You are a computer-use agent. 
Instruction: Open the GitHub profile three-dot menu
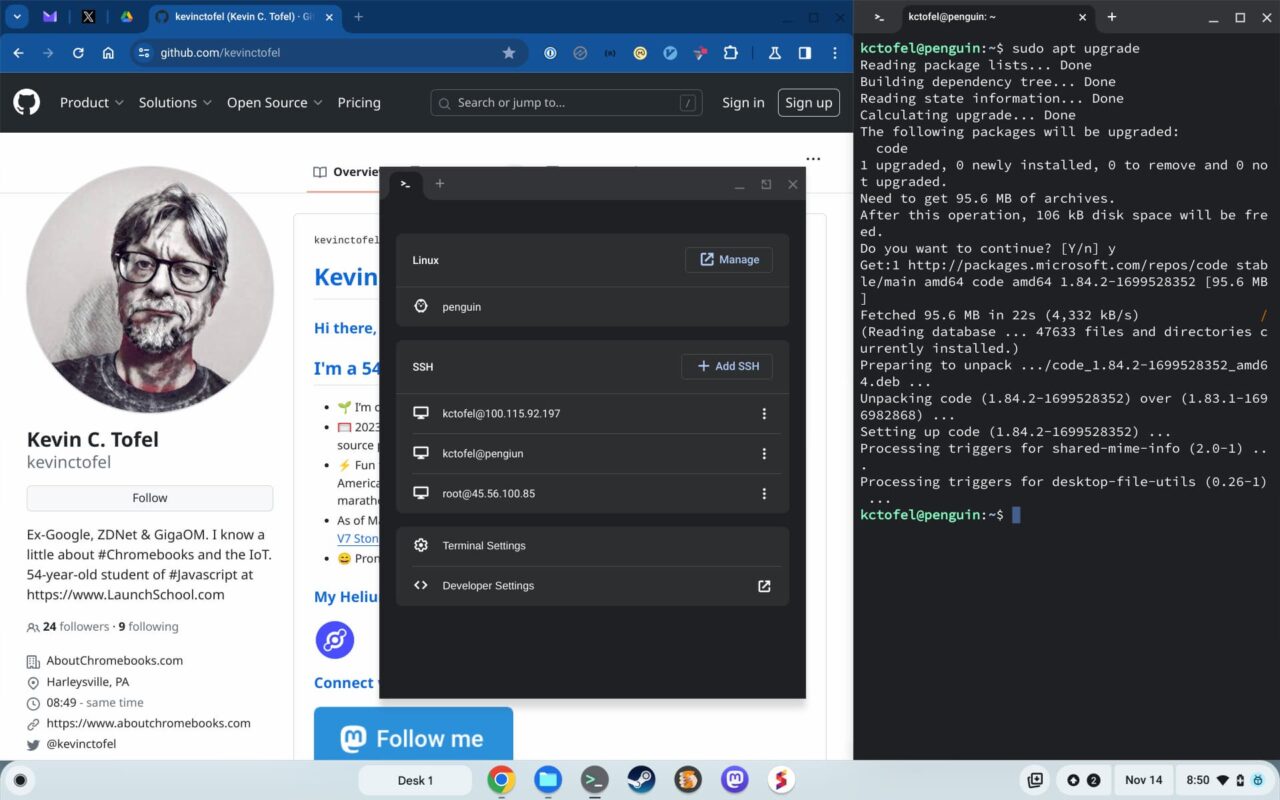click(813, 159)
